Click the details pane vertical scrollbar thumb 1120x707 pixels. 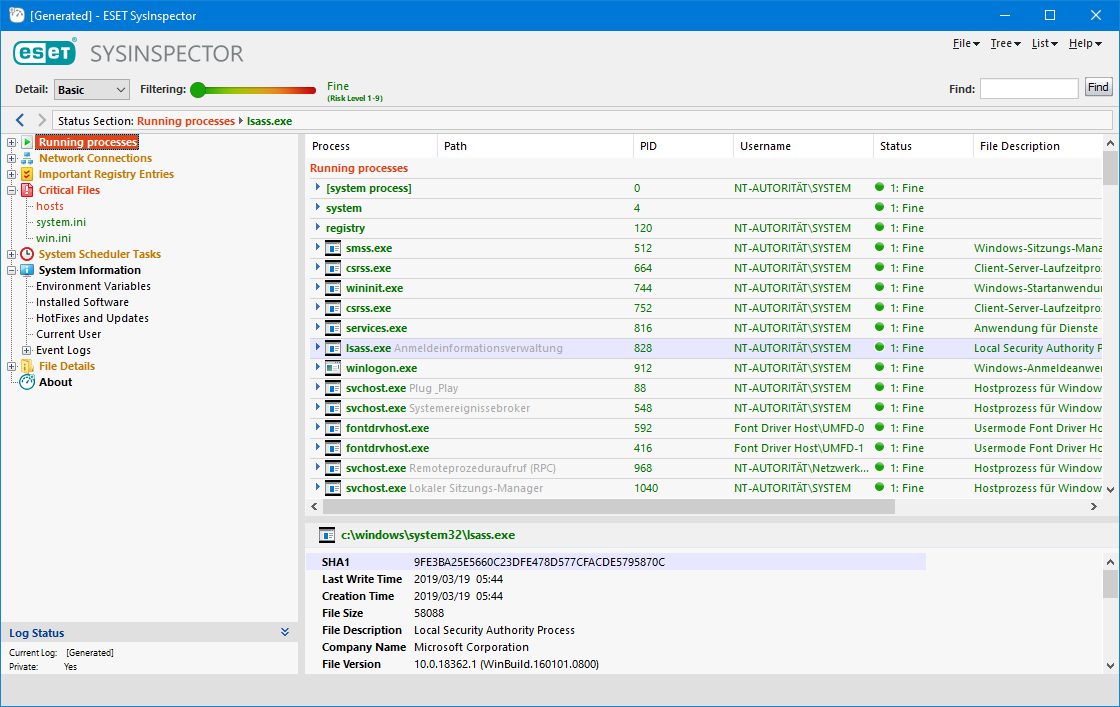click(x=1110, y=584)
